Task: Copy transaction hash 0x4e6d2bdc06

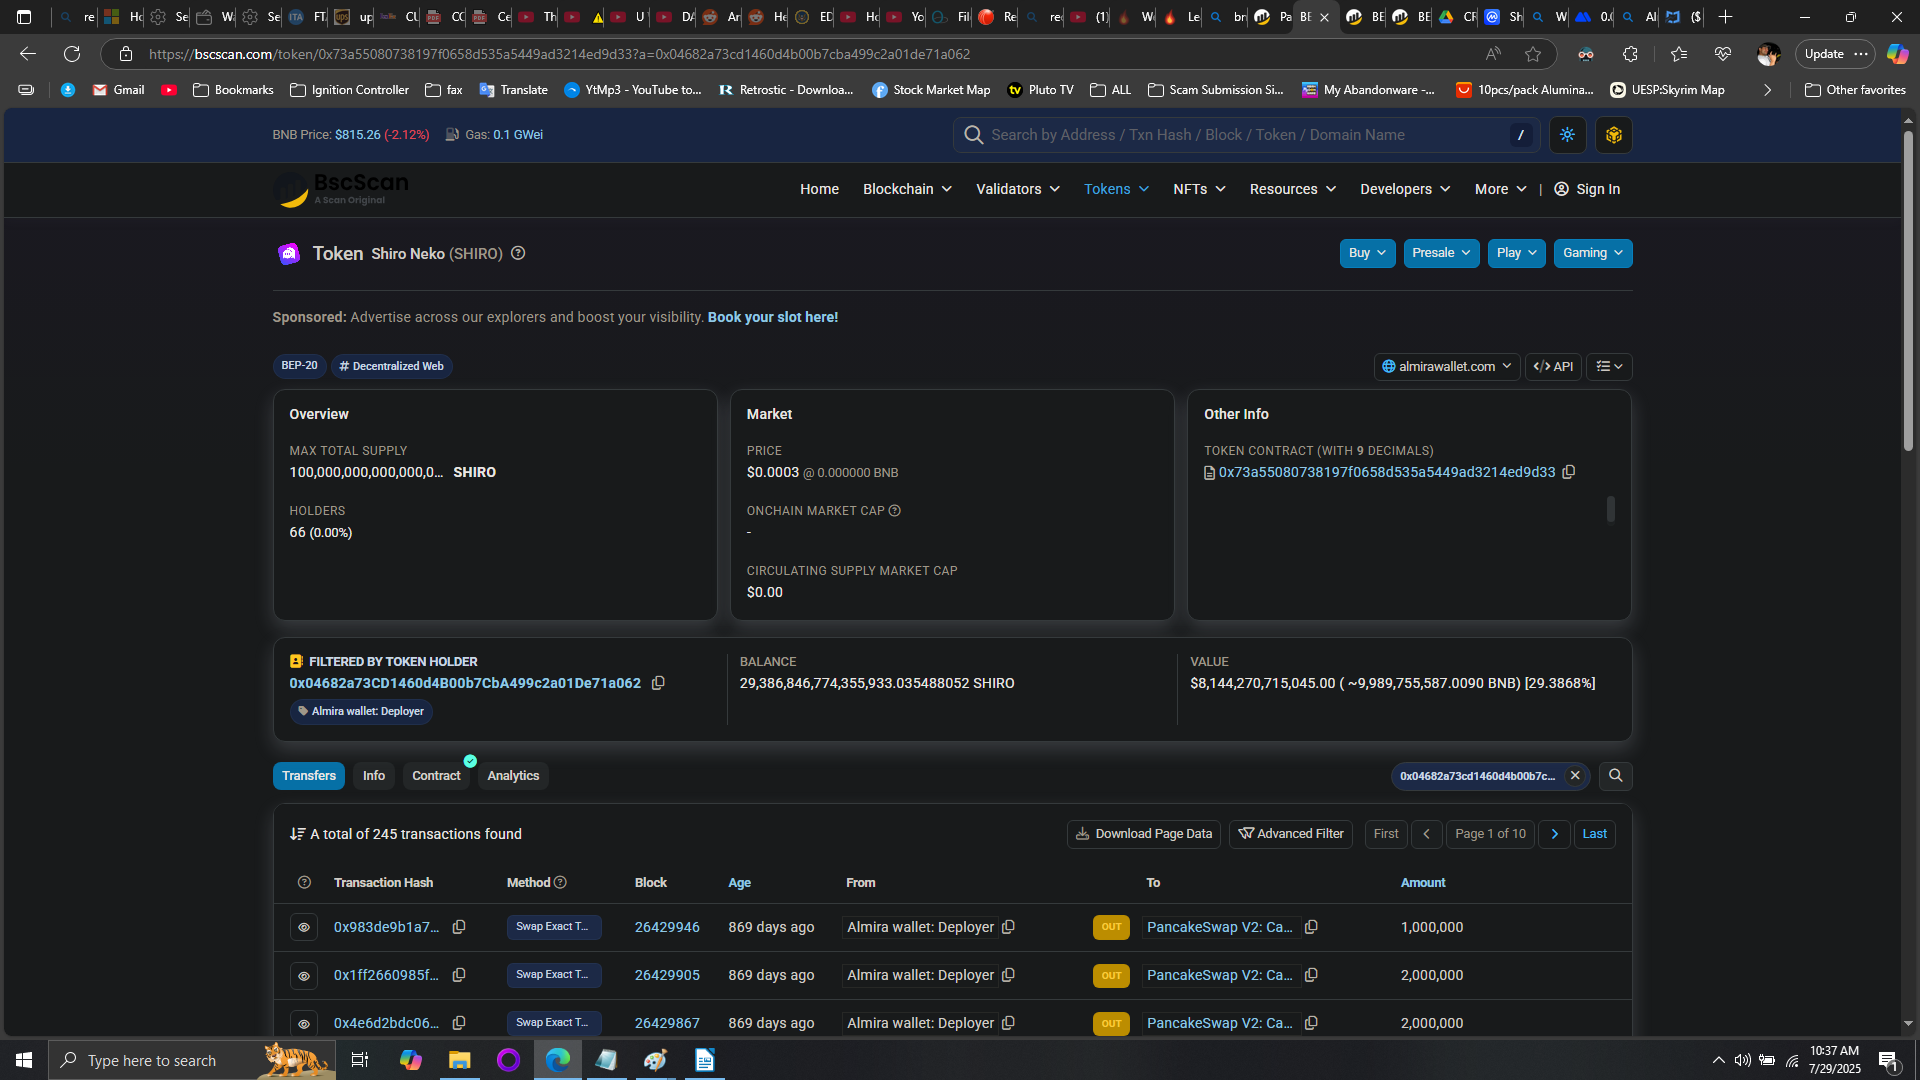Action: point(459,1023)
